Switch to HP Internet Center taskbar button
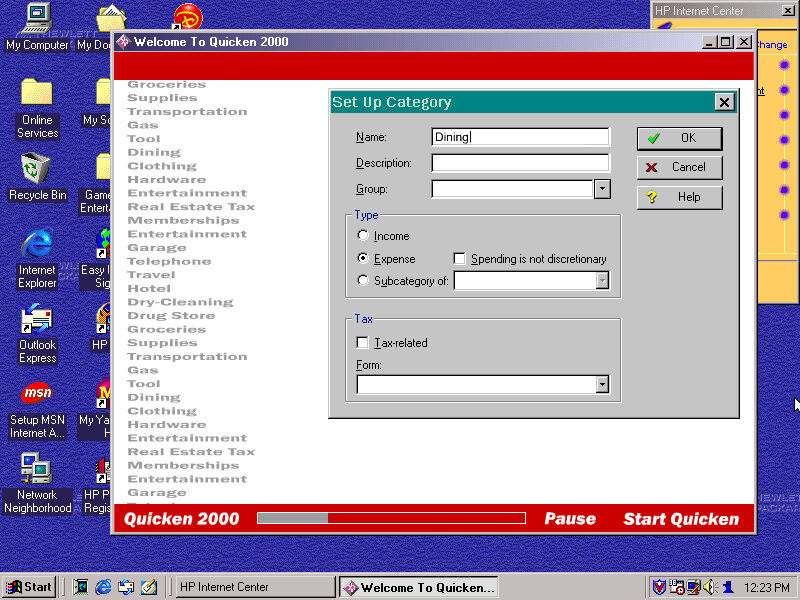Image resolution: width=800 pixels, height=600 pixels. (x=254, y=587)
